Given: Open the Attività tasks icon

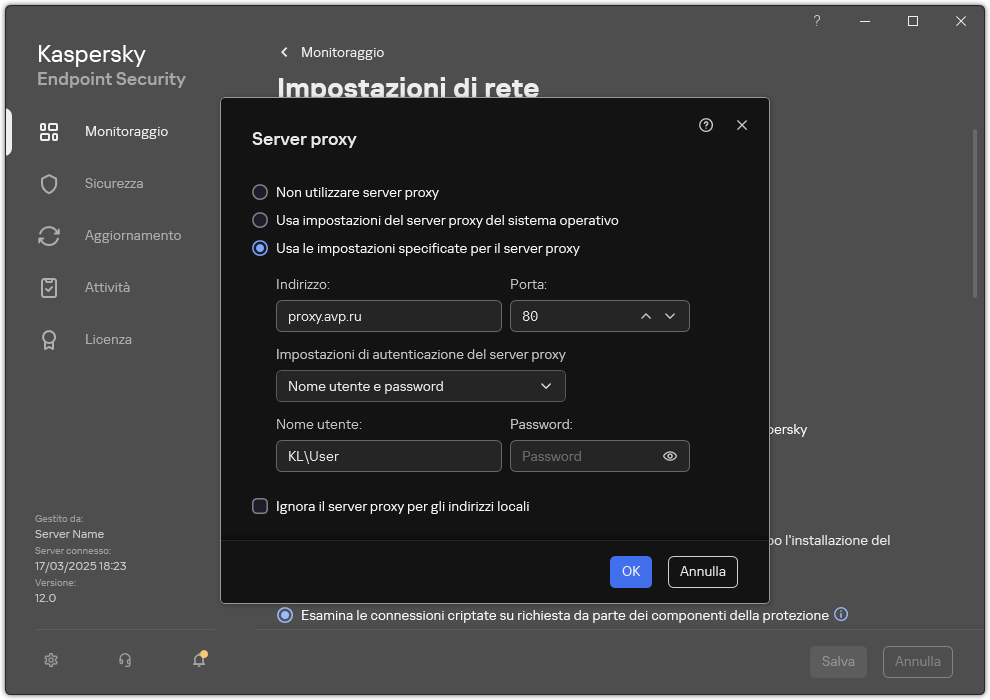Looking at the screenshot, I should point(49,287).
